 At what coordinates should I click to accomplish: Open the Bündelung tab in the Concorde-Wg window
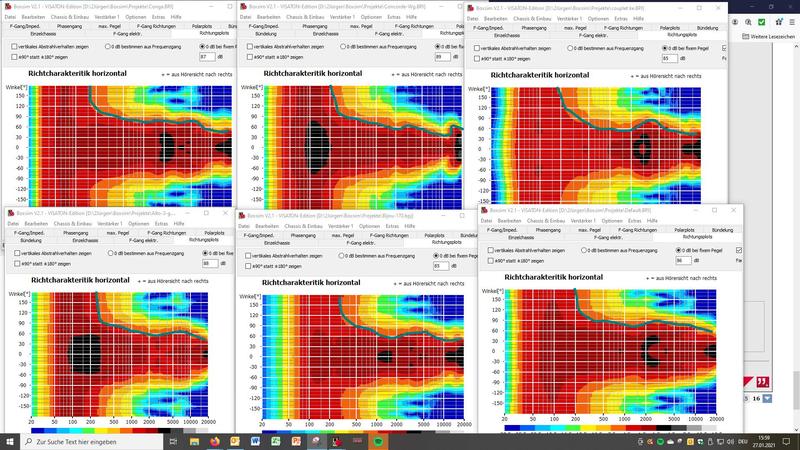click(266, 34)
